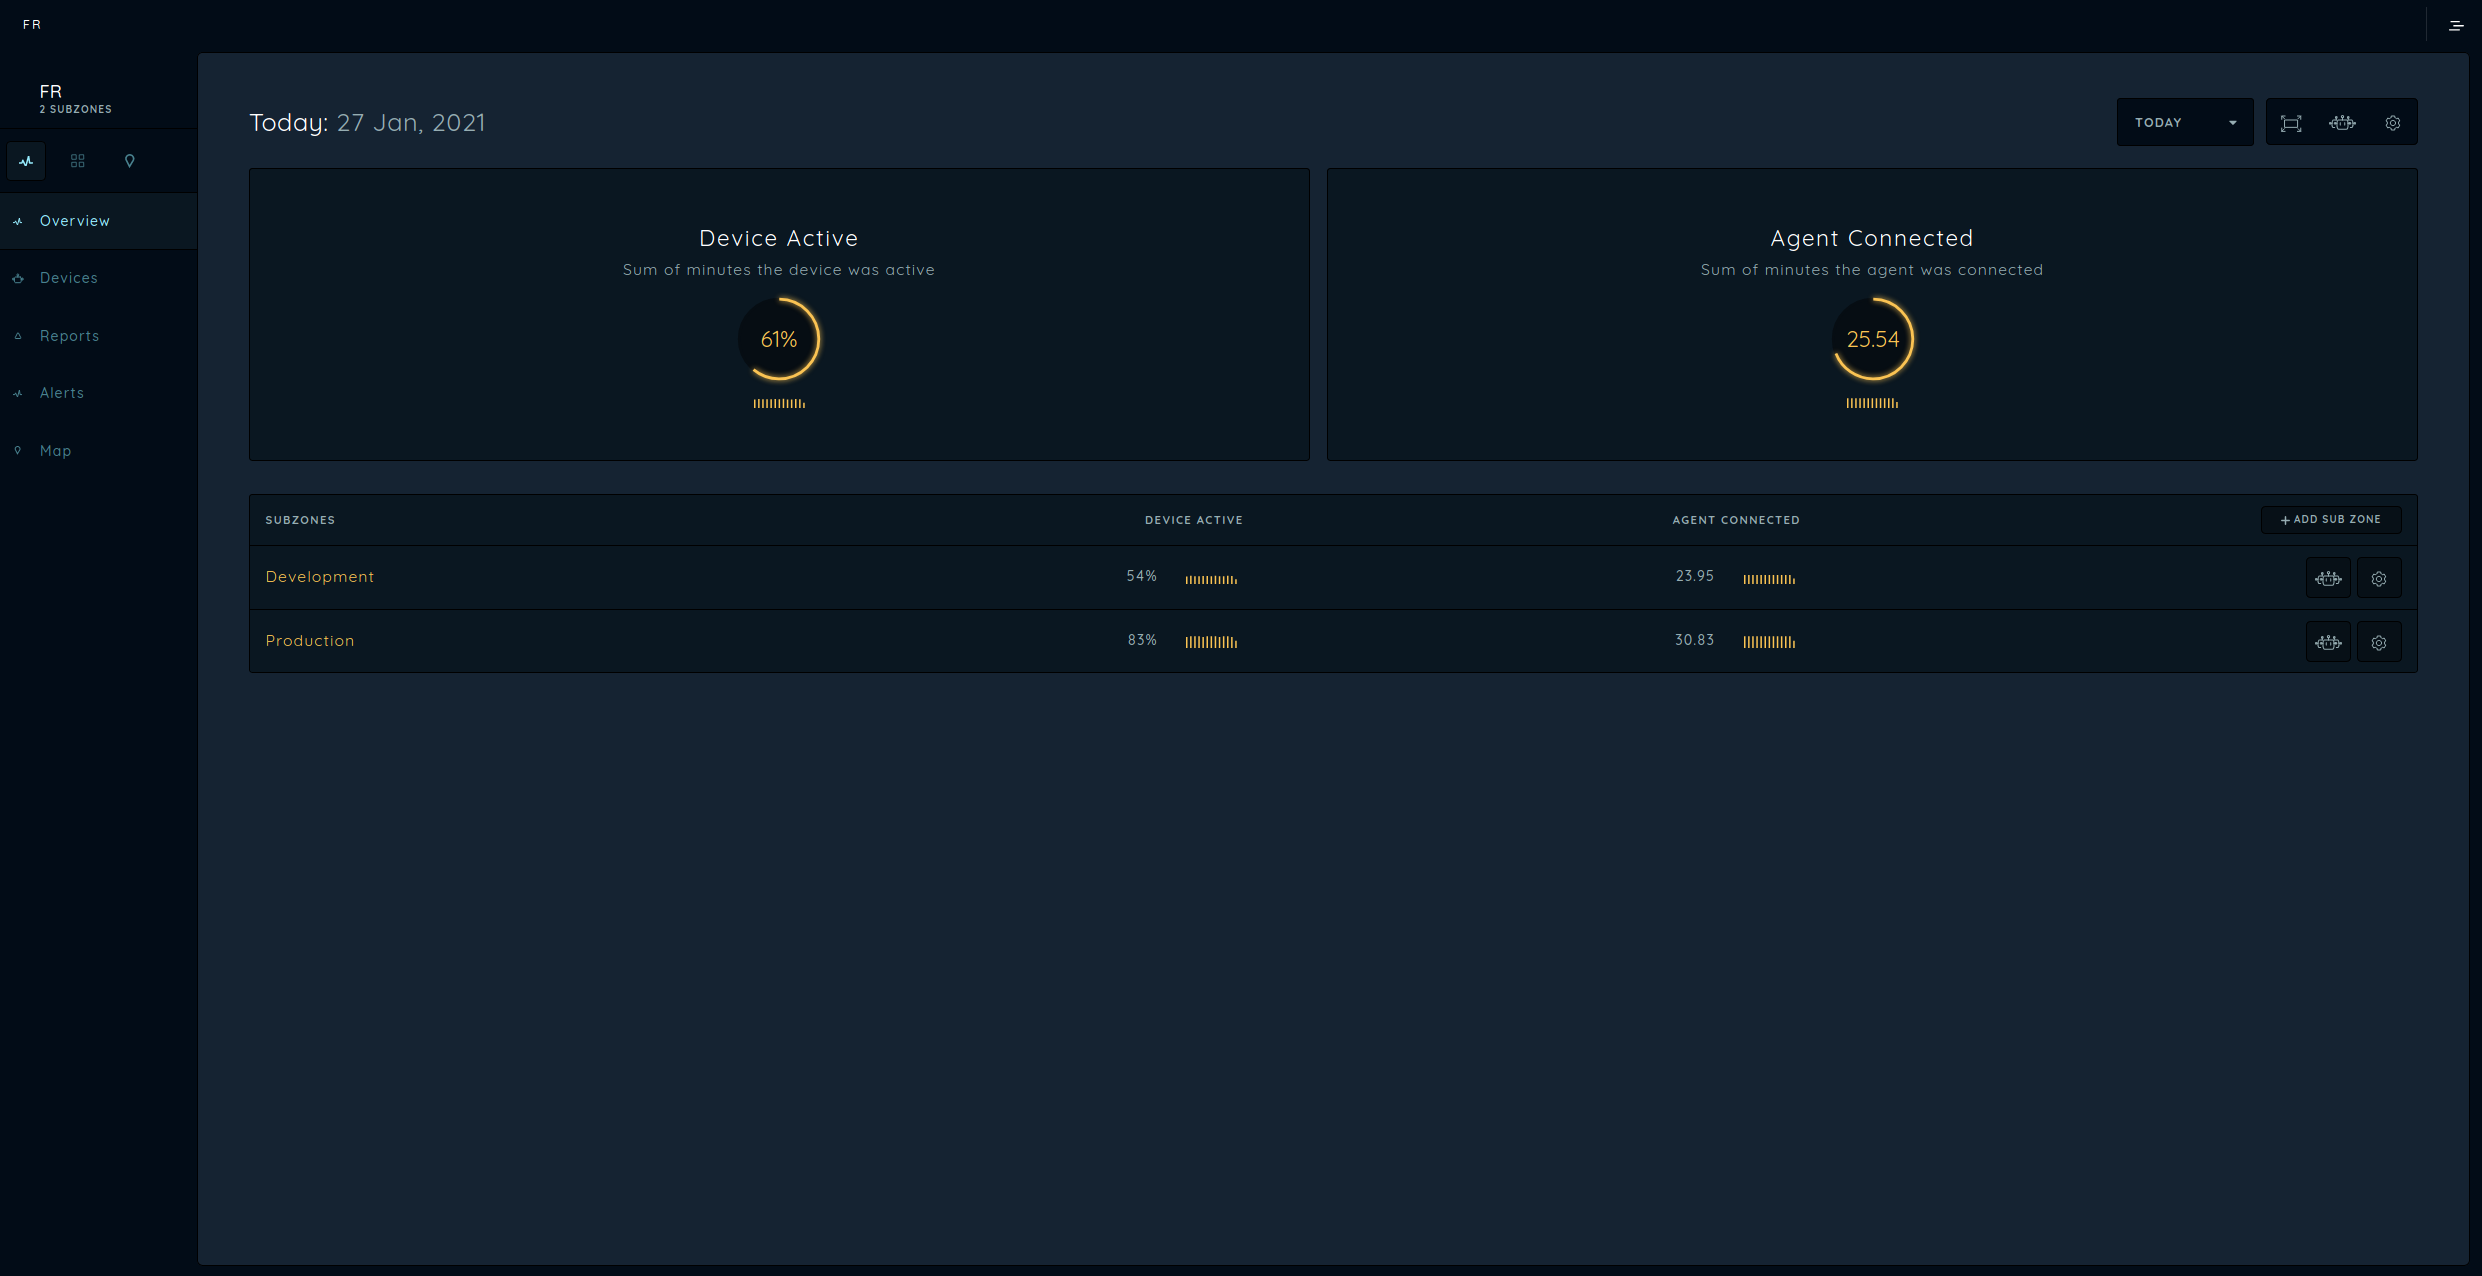Open Map page from sidebar menu

[55, 451]
